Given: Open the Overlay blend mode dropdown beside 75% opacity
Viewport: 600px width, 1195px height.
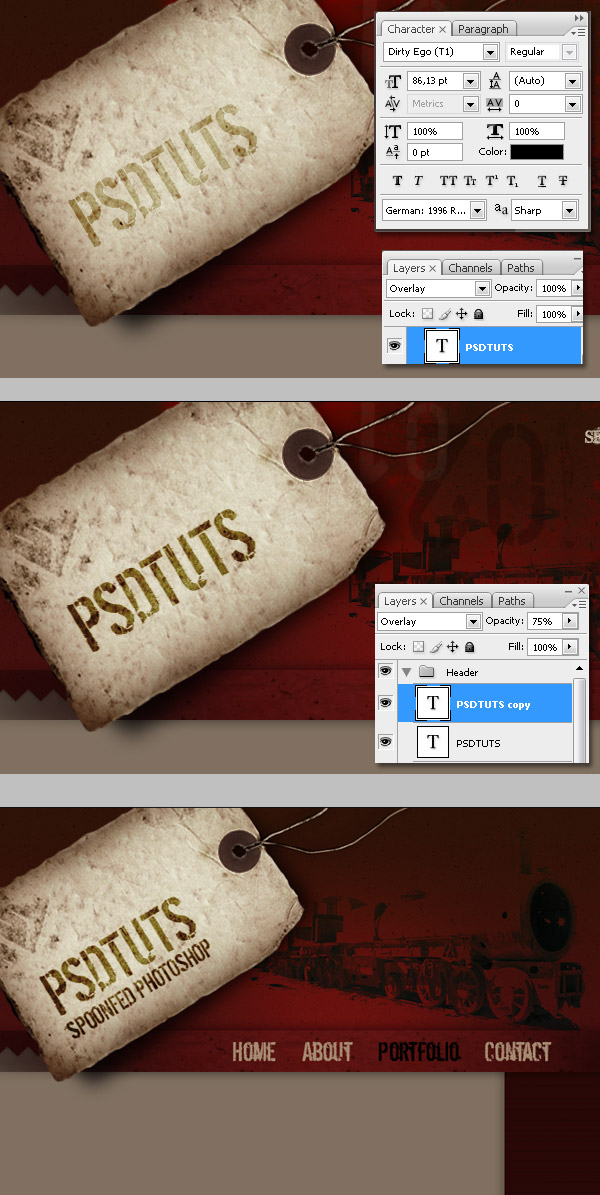Looking at the screenshot, I should (473, 621).
